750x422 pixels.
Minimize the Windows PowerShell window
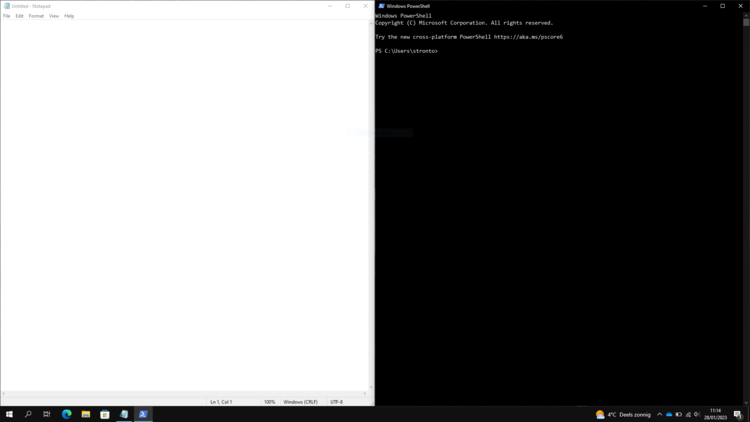pos(705,6)
